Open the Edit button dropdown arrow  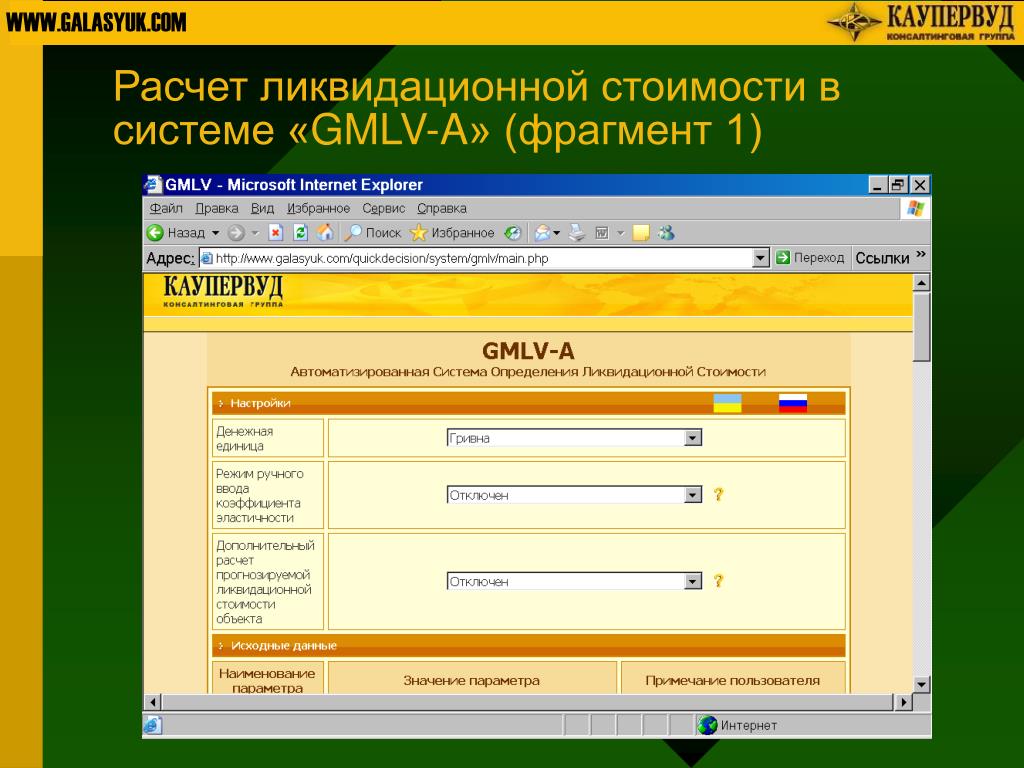tap(620, 232)
